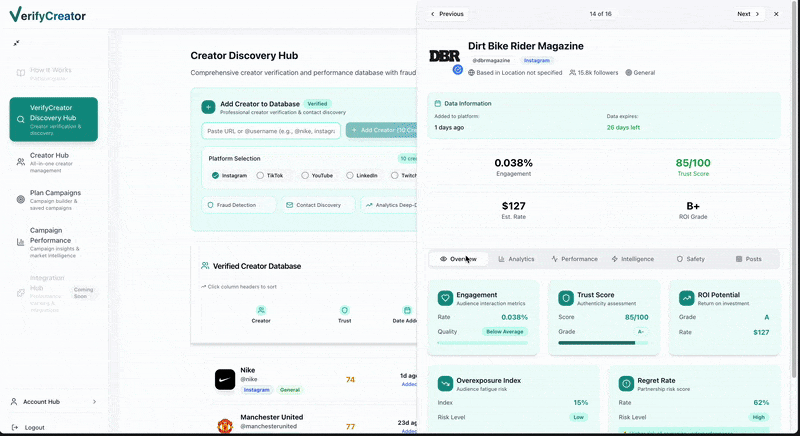Click the DBR magazine logo thumbnail

click(444, 56)
